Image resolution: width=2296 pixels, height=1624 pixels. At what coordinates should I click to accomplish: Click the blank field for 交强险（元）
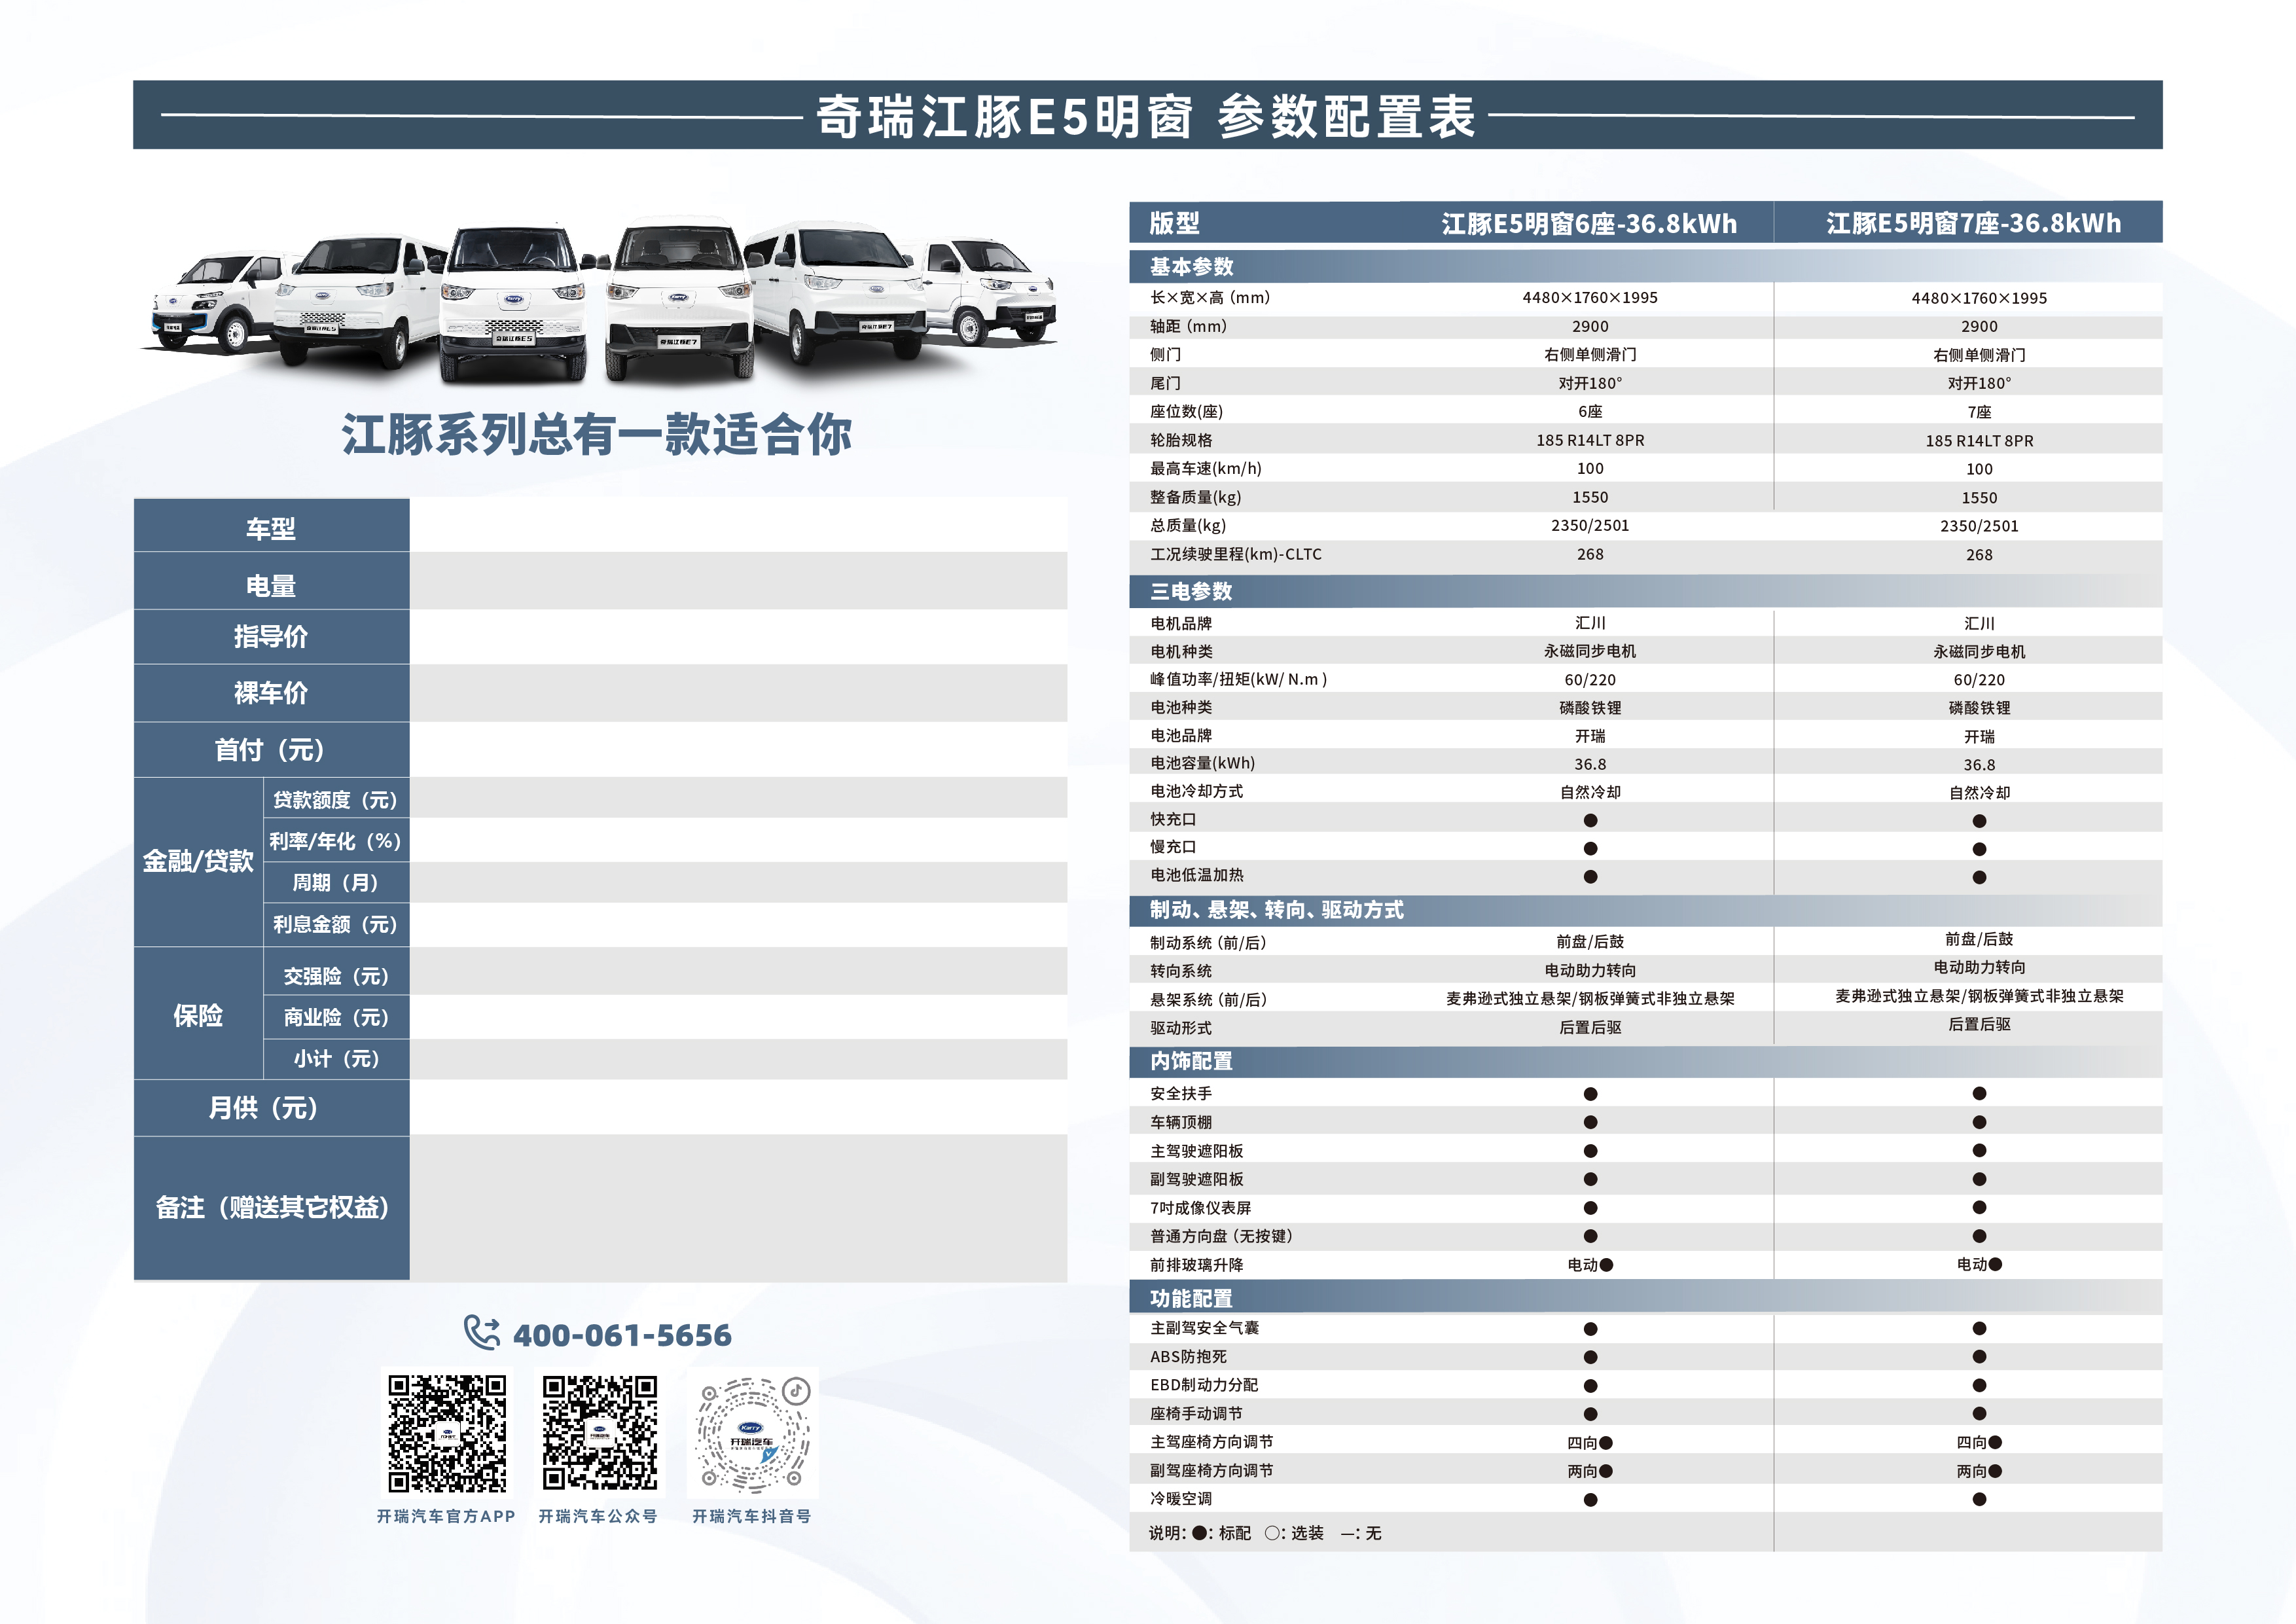pyautogui.click(x=738, y=971)
